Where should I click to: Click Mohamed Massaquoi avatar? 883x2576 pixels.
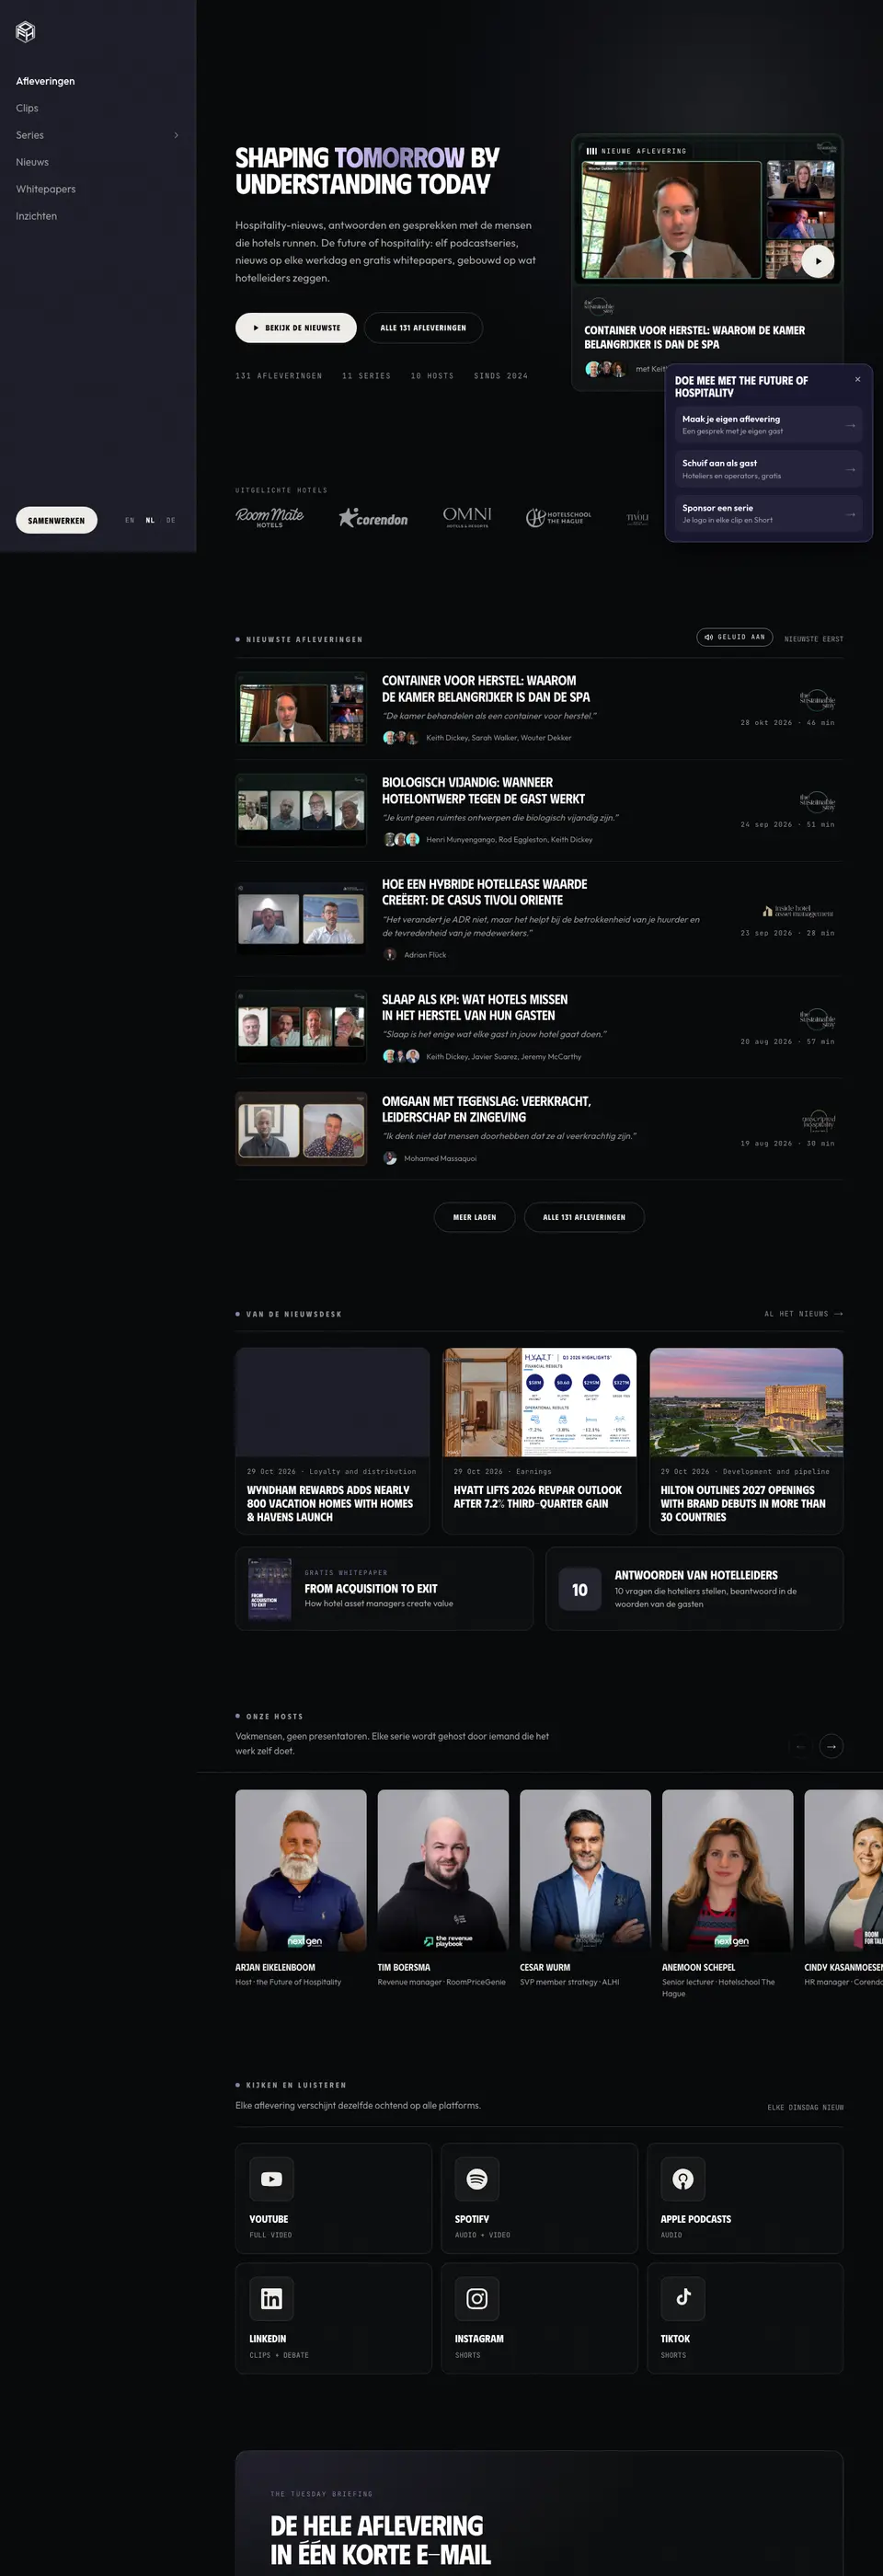tap(390, 1158)
